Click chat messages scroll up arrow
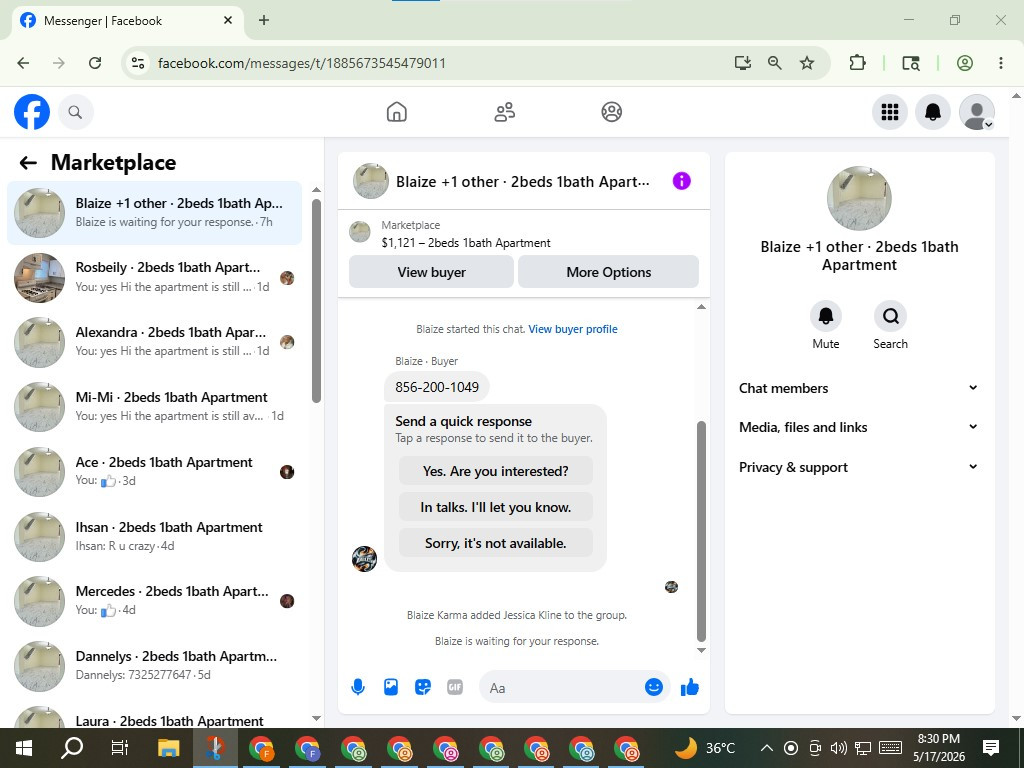The image size is (1024, 768). (701, 307)
